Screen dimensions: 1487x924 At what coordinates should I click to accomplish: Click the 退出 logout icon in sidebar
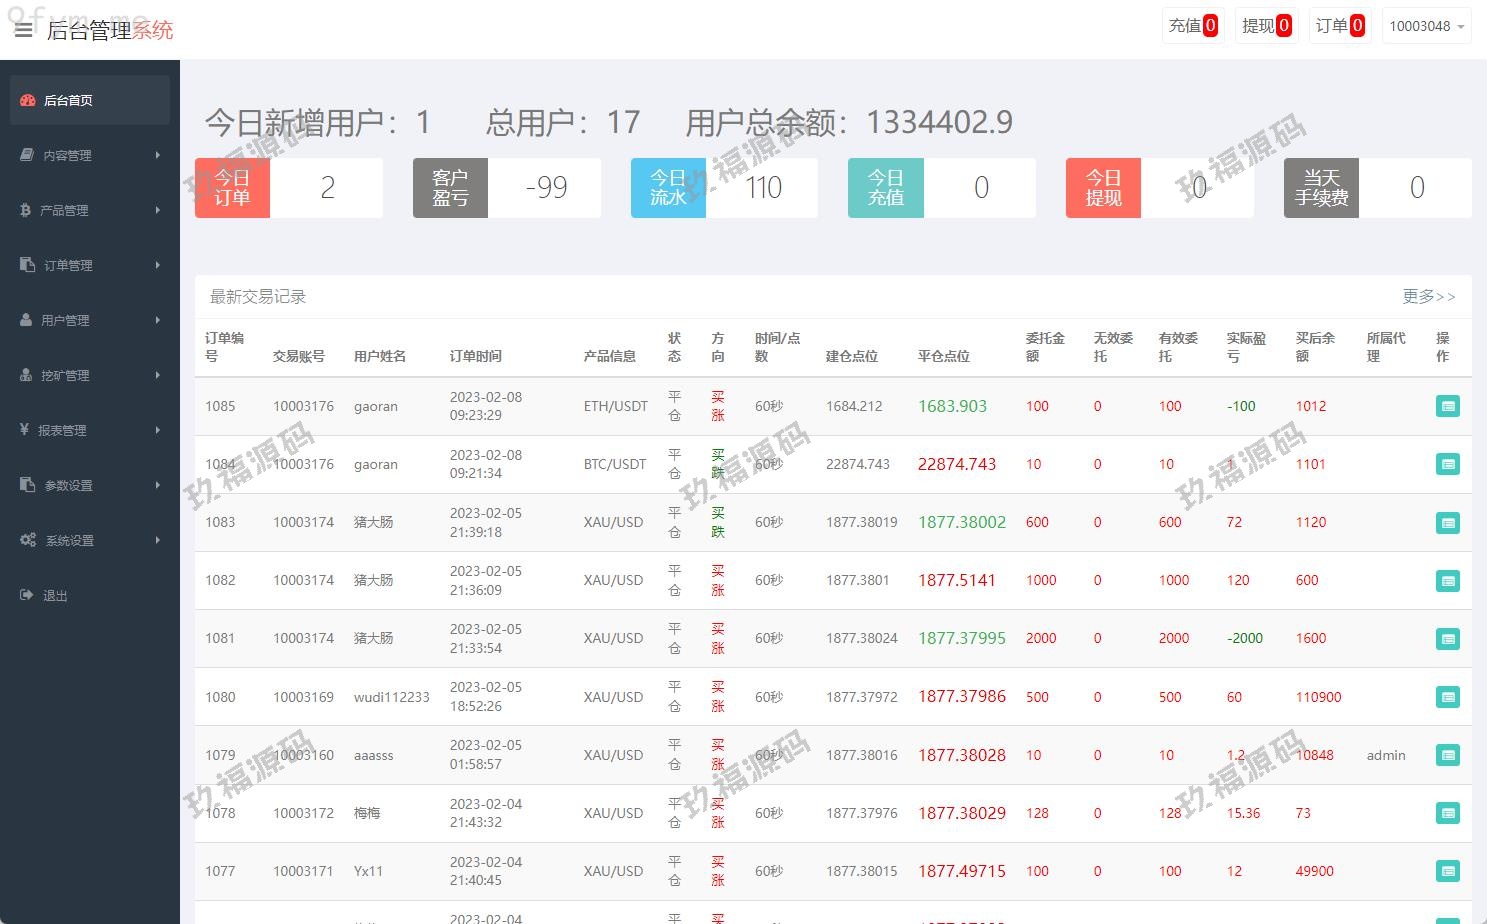point(27,595)
